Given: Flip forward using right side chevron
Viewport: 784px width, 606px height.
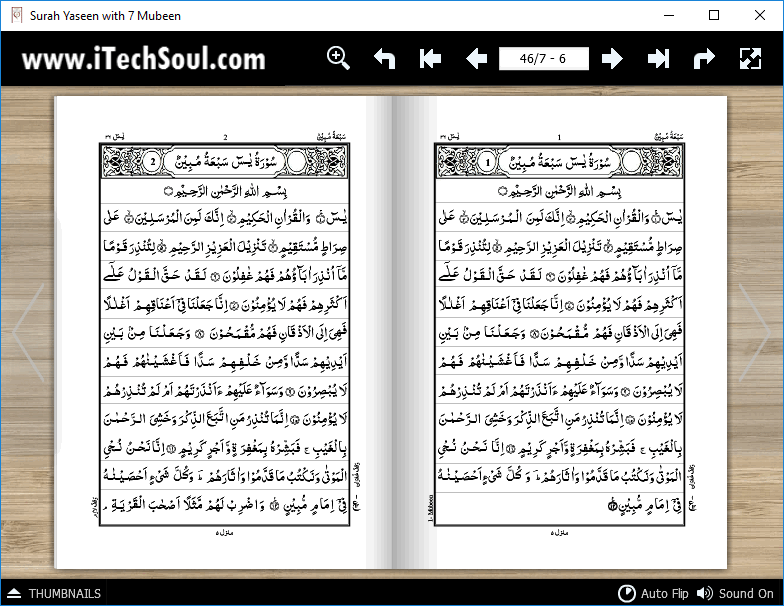Looking at the screenshot, I should point(754,332).
